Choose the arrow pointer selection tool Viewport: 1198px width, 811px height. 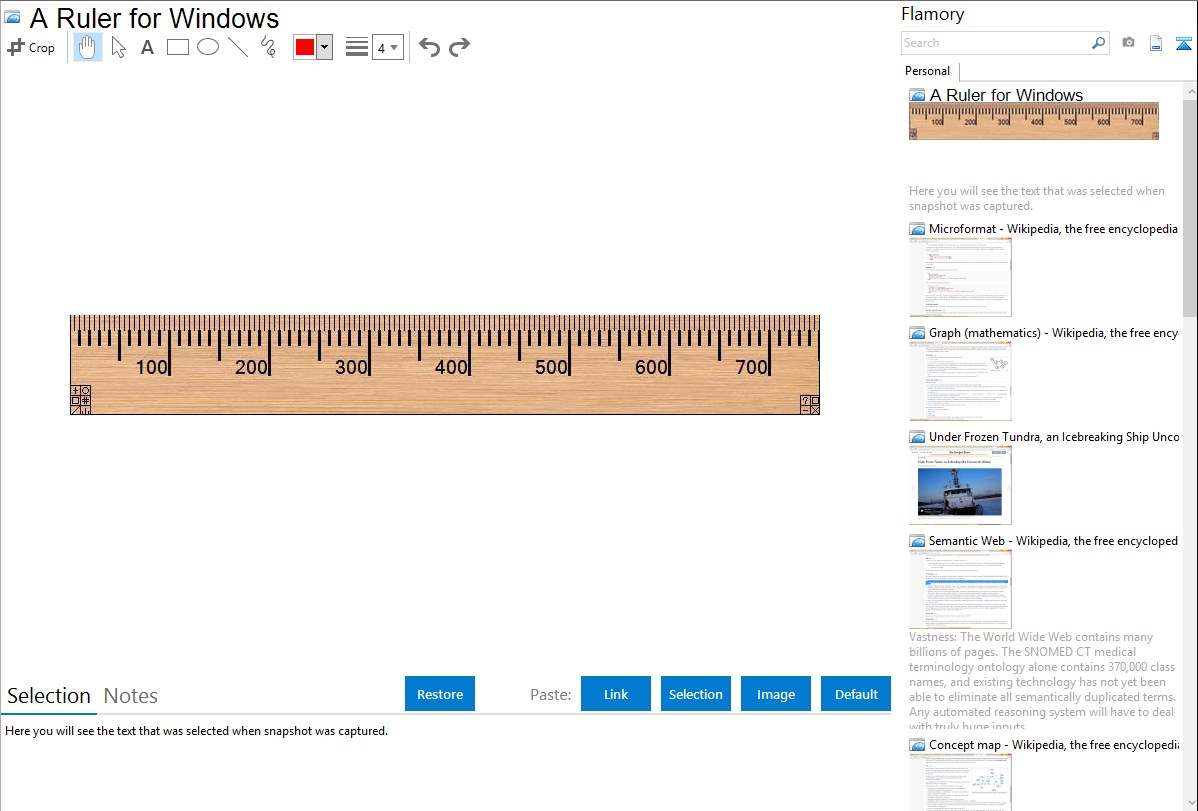click(x=118, y=47)
